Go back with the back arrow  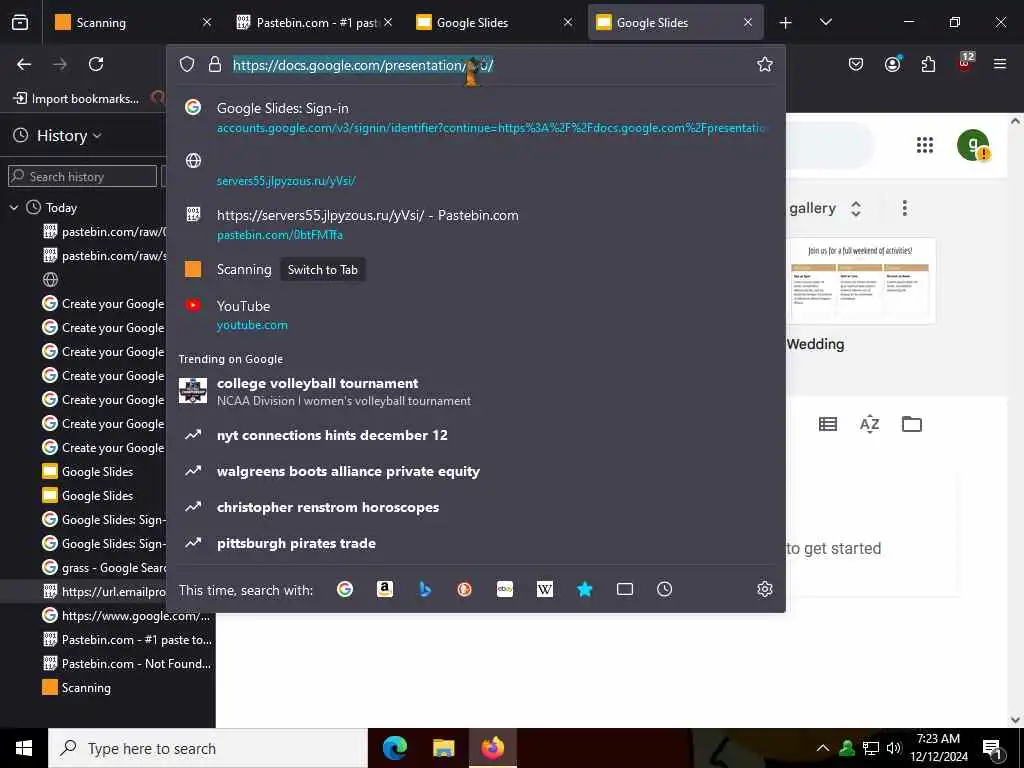coord(24,64)
